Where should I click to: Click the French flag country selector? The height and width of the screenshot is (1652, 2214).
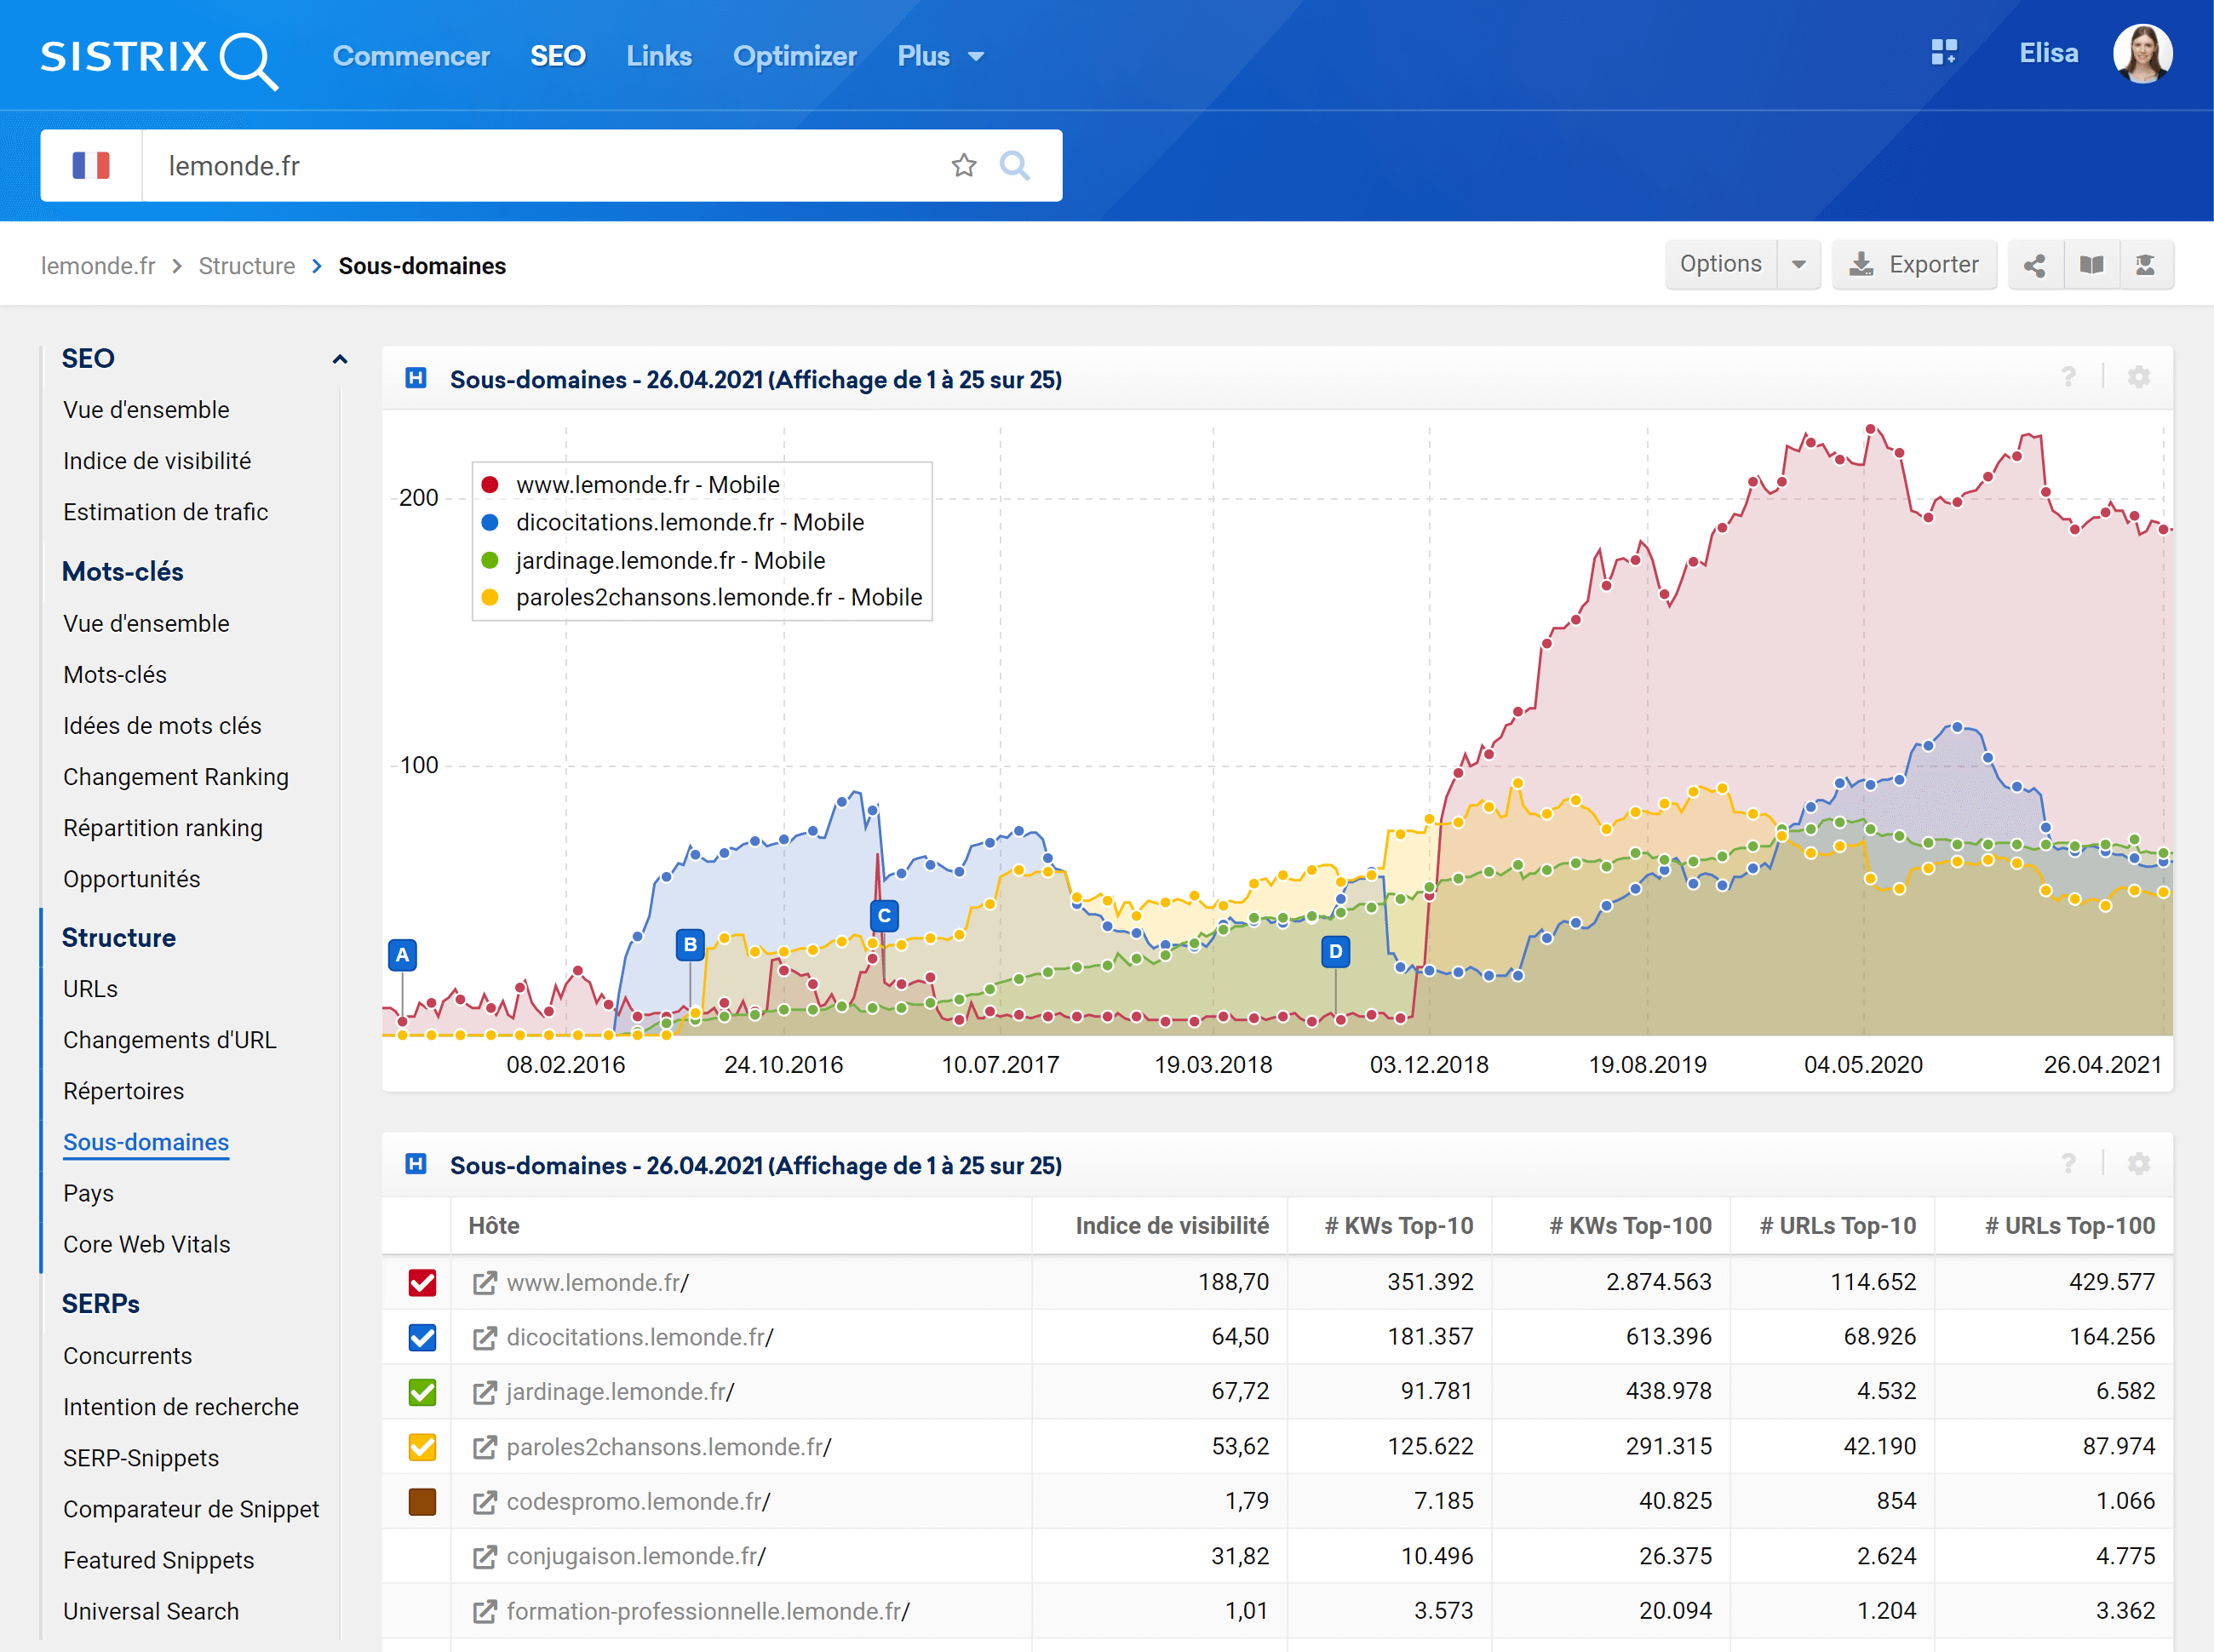[x=91, y=165]
